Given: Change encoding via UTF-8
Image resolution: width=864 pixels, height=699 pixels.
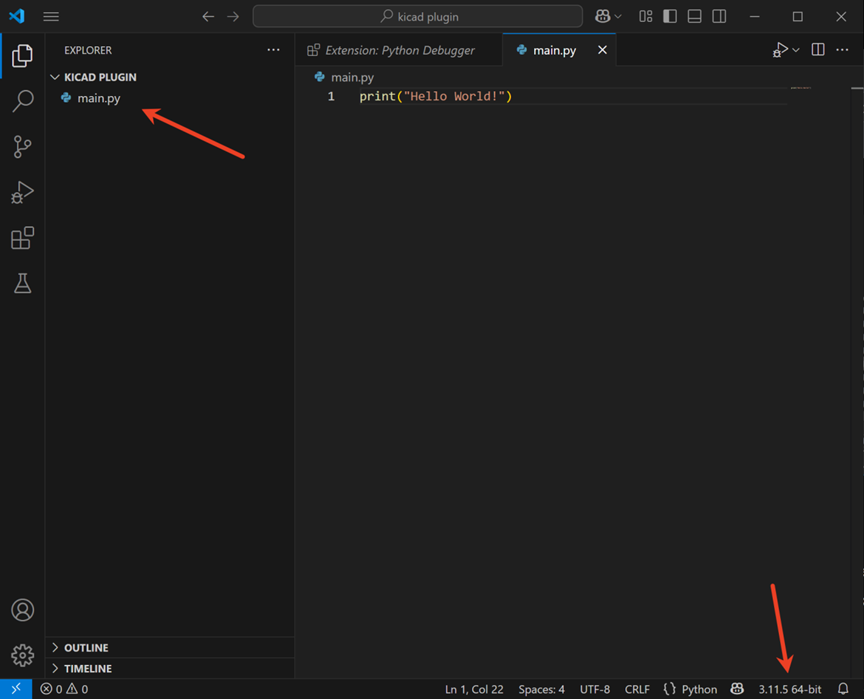Looking at the screenshot, I should coord(595,689).
